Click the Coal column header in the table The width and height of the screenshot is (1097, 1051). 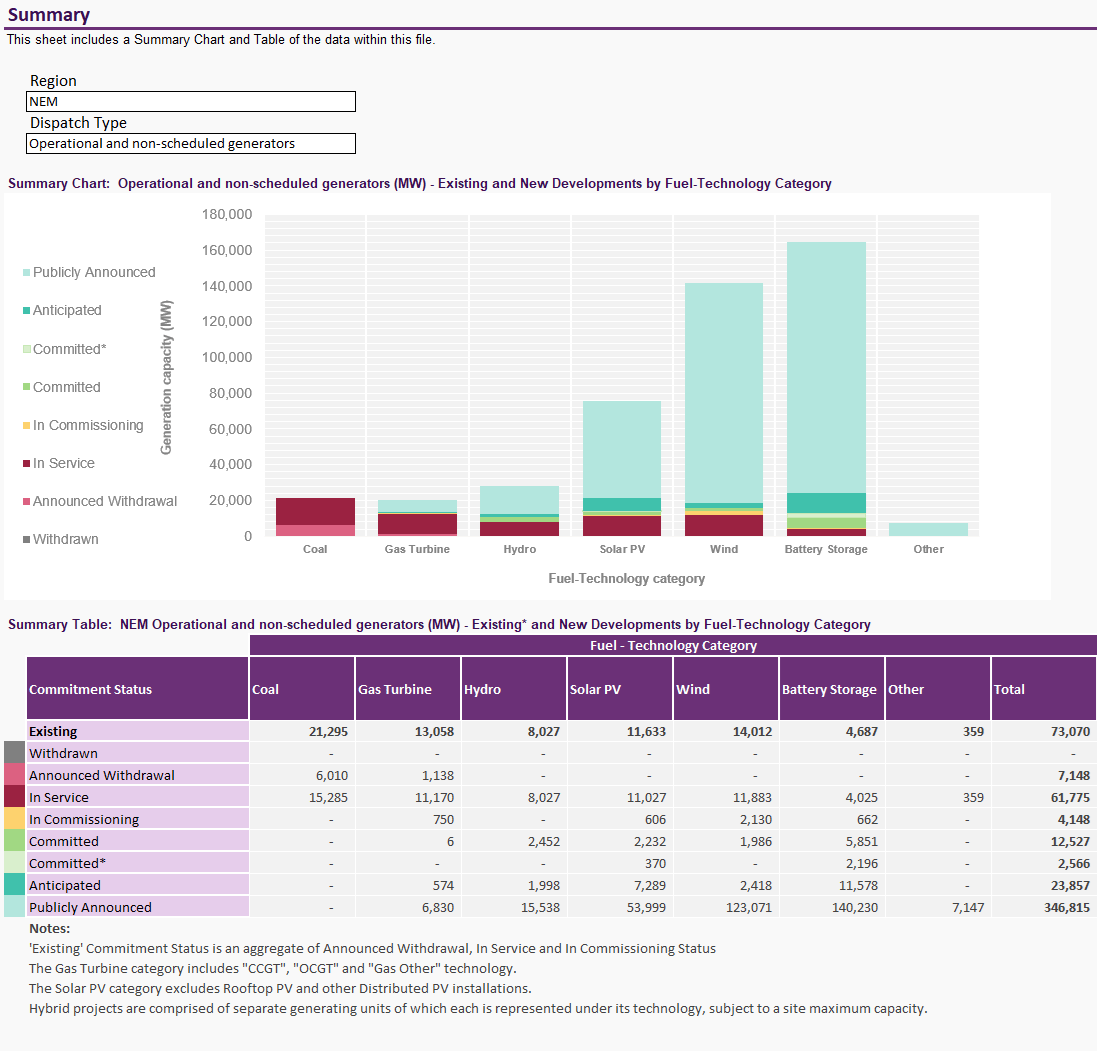301,689
